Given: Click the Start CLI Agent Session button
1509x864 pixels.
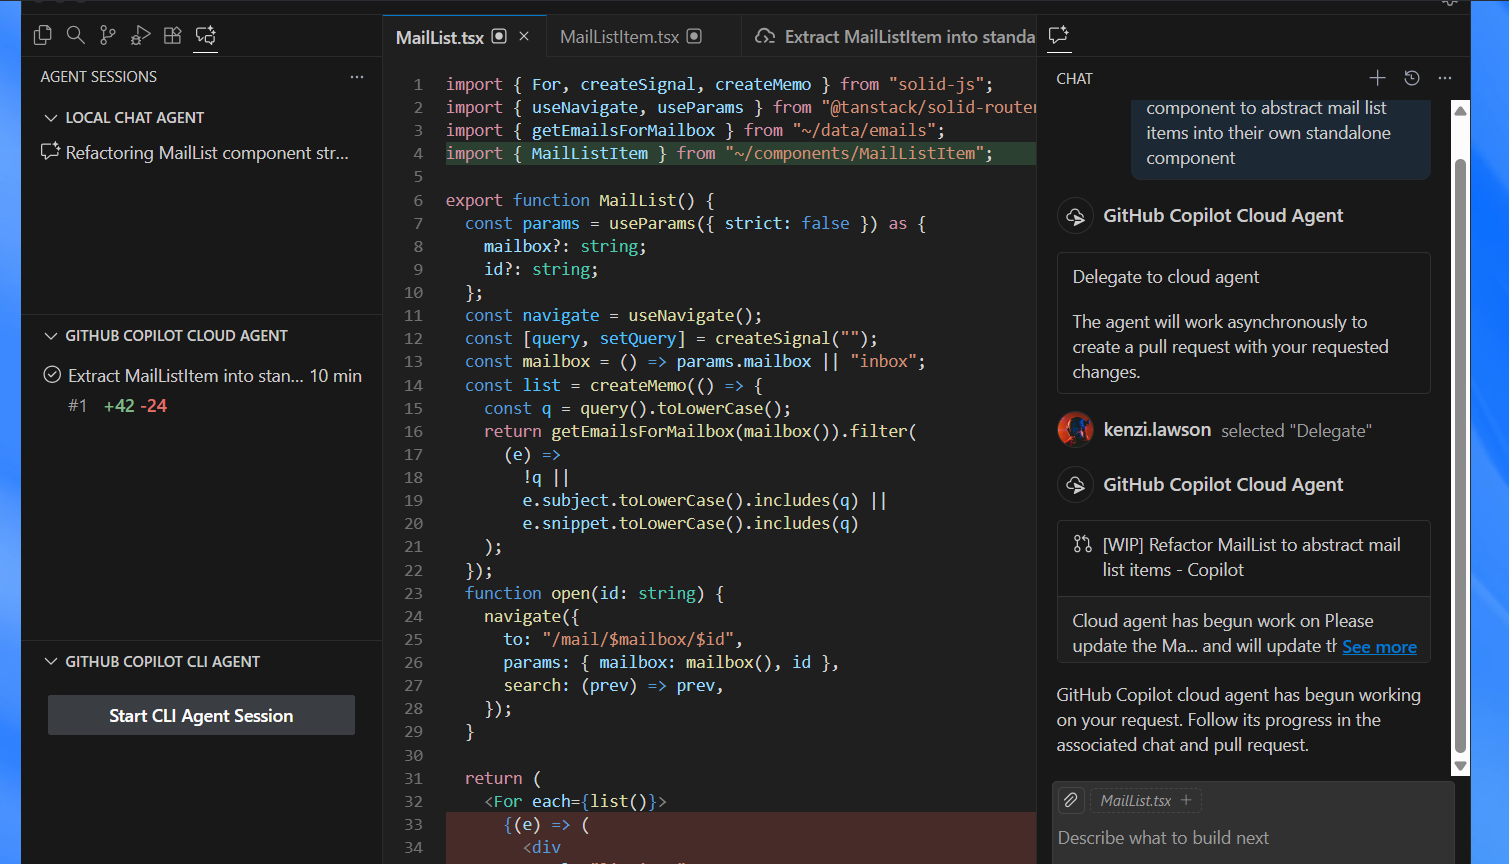Looking at the screenshot, I should pyautogui.click(x=201, y=715).
